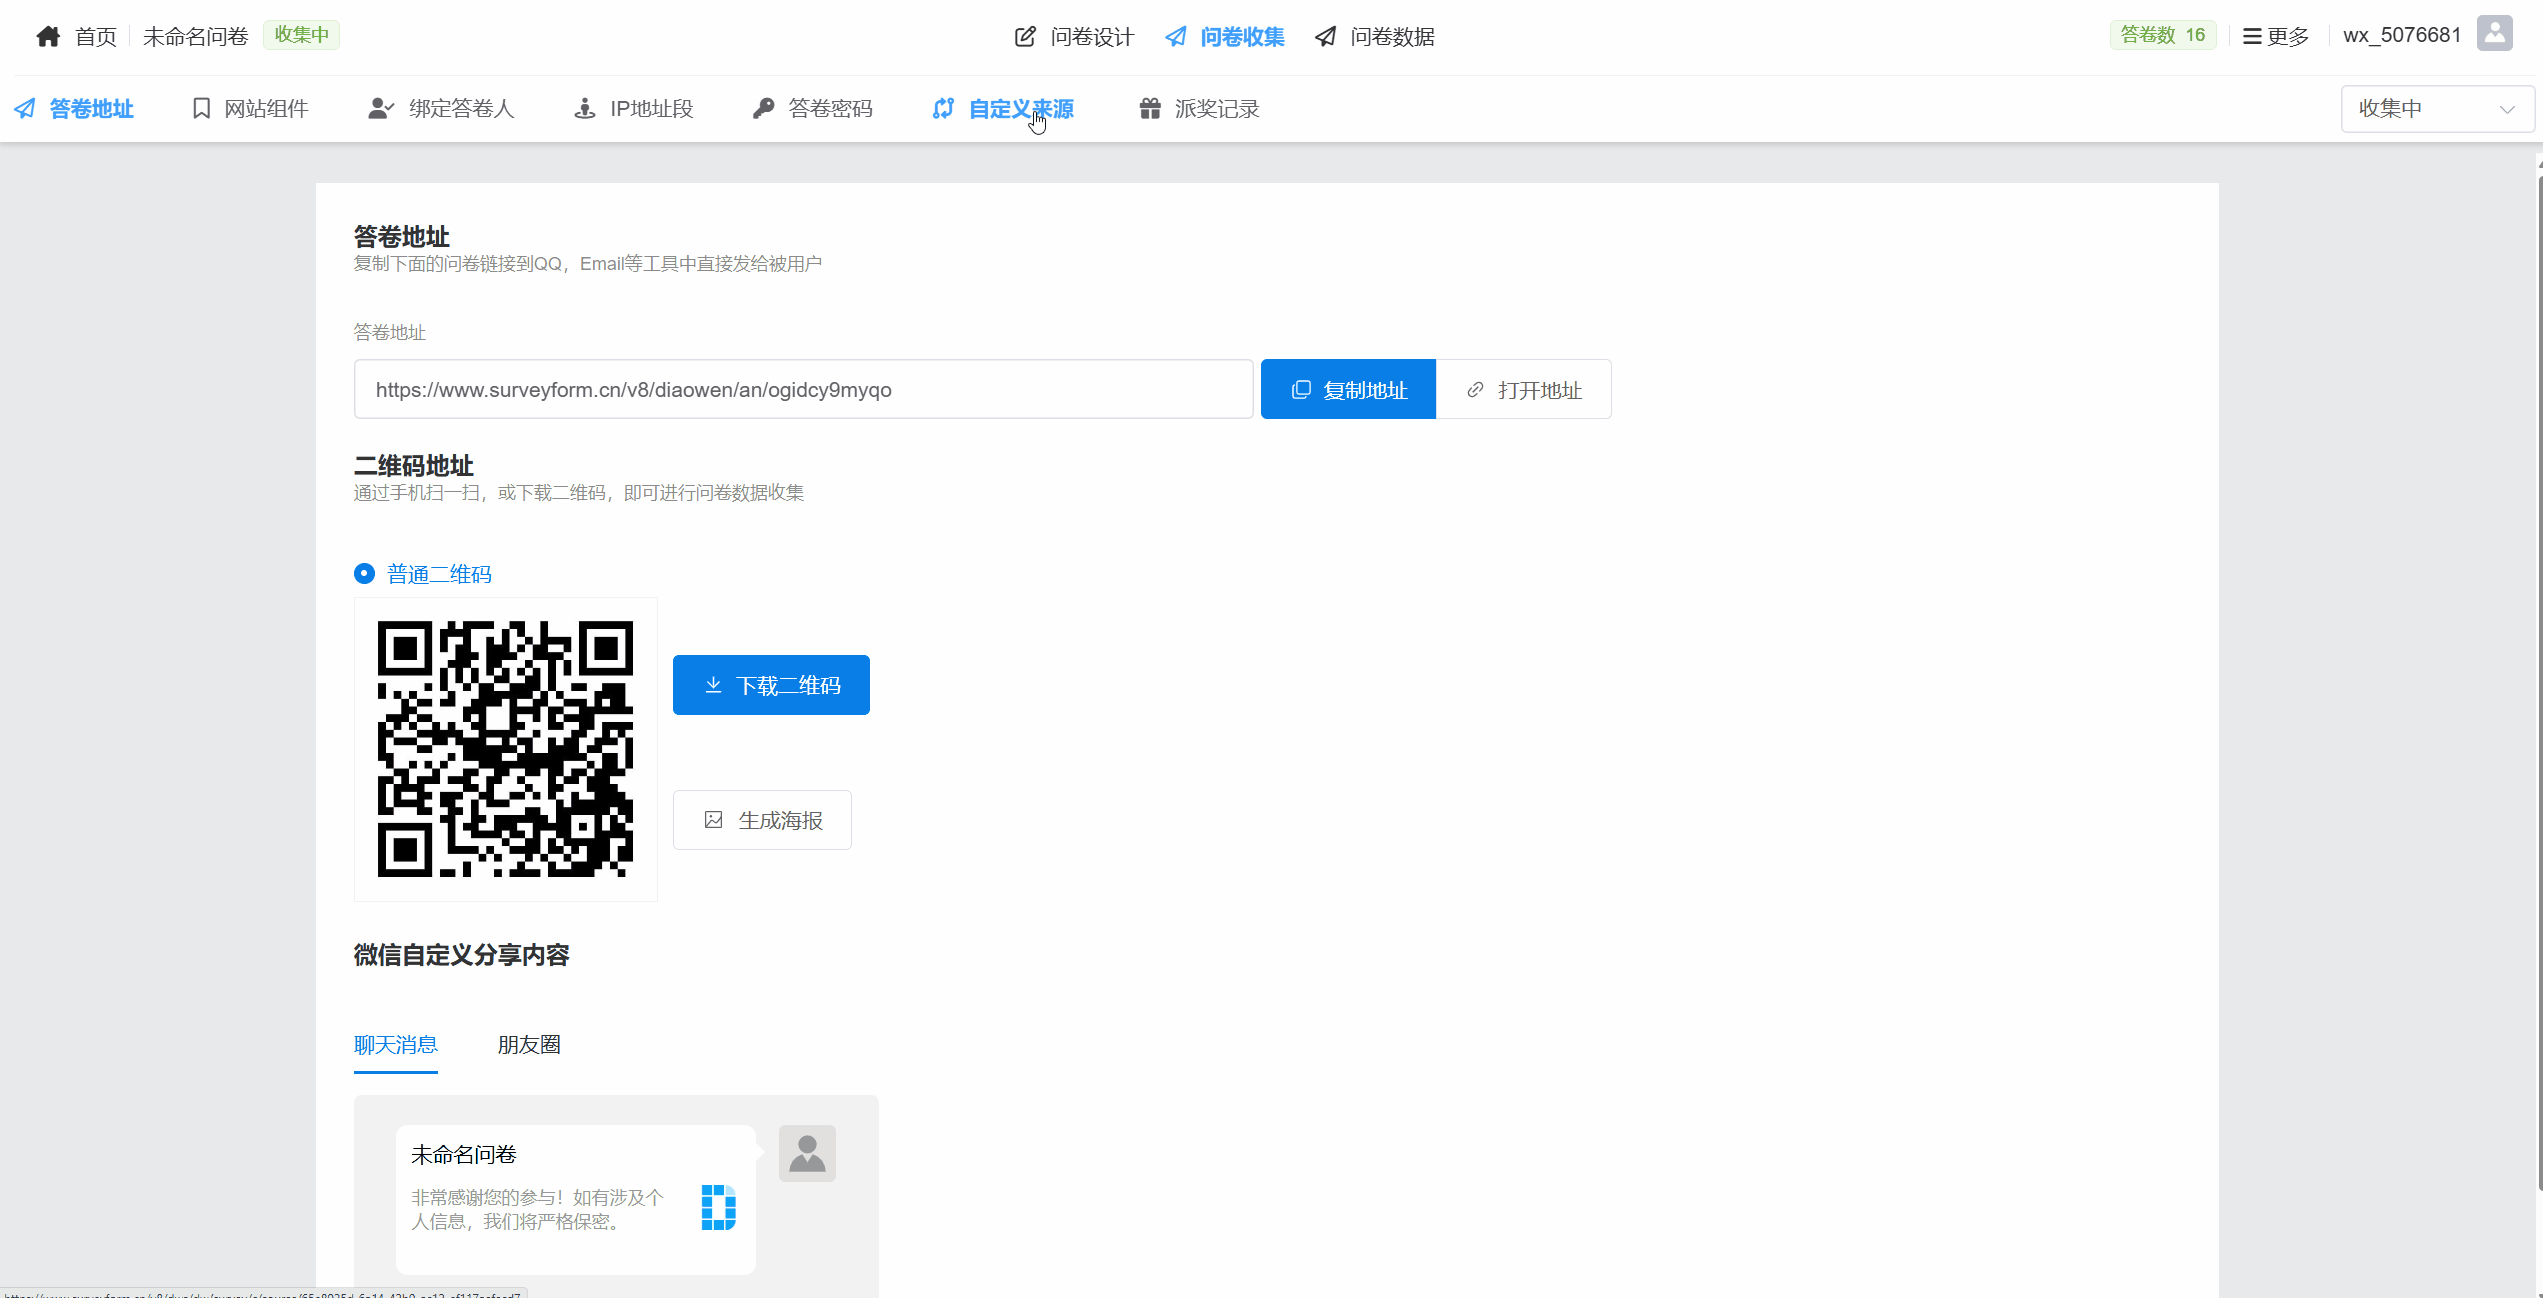
Task: Click the 生成海报 button
Action: pyautogui.click(x=762, y=820)
